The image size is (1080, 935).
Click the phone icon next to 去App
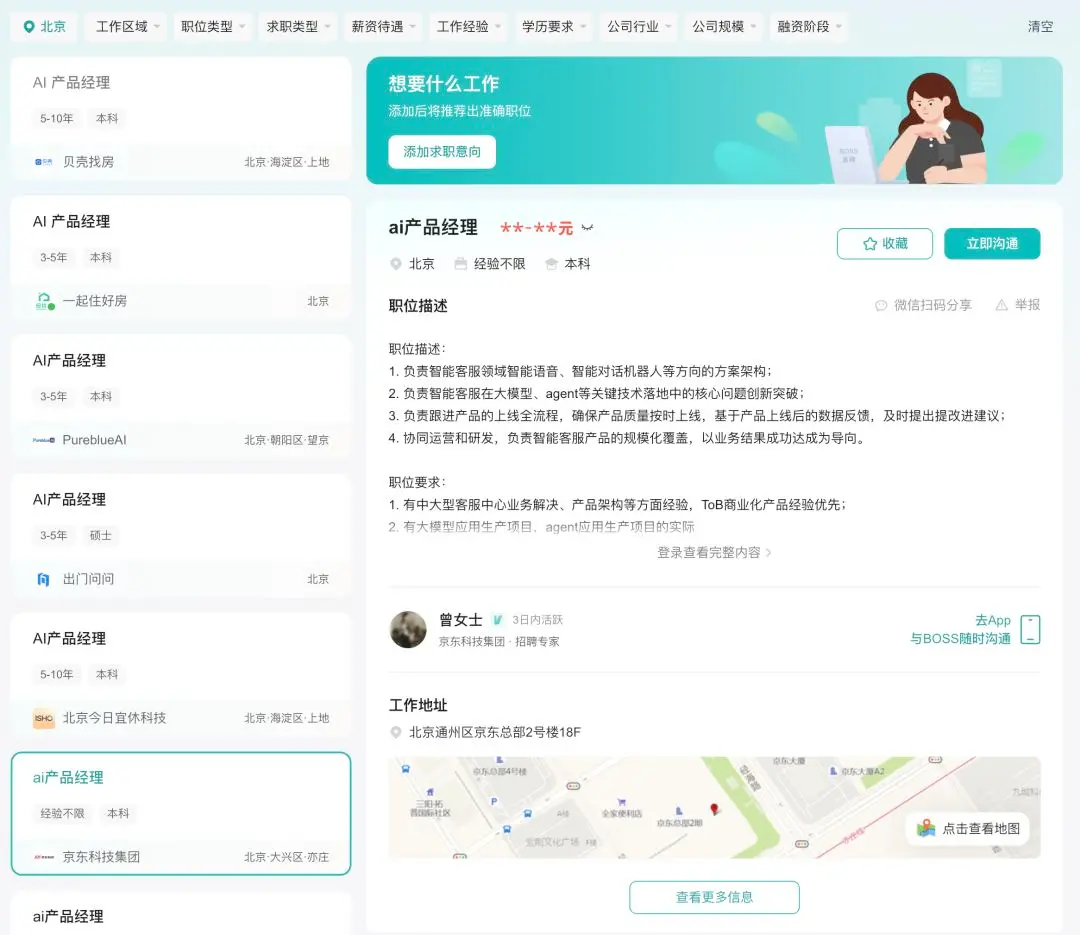[x=1030, y=630]
